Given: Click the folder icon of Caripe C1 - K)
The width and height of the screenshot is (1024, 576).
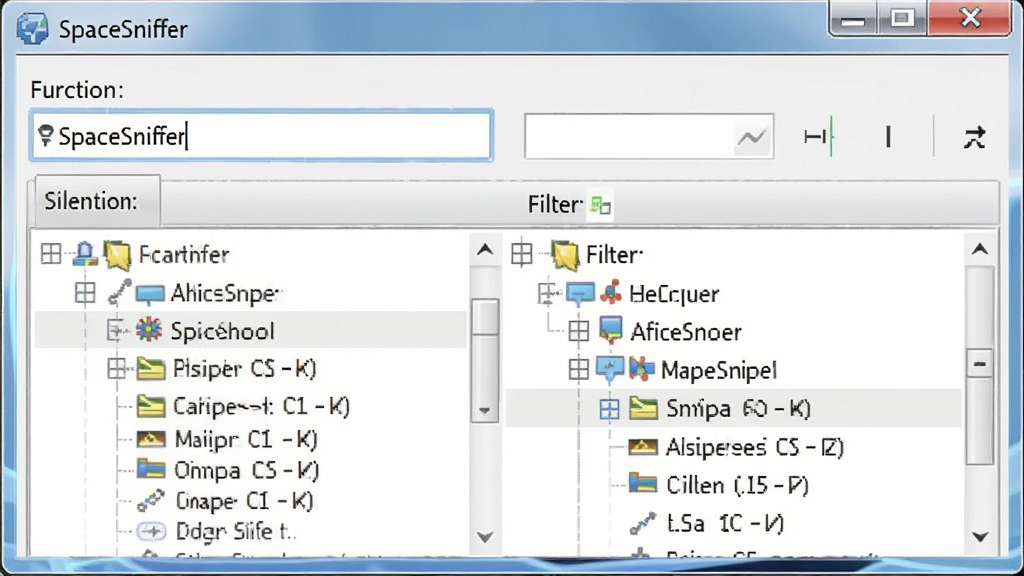Looking at the screenshot, I should pos(151,406).
